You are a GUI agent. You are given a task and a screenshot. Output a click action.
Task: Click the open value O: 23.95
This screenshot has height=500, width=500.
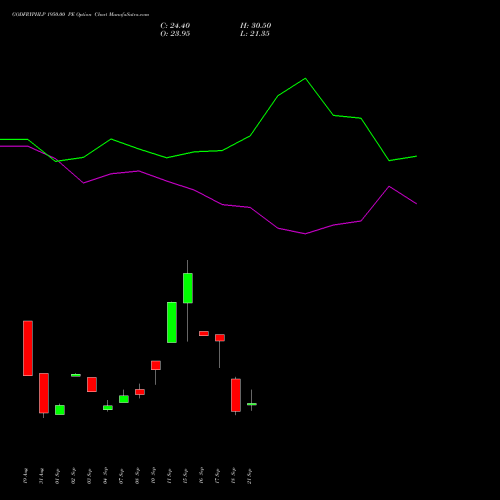(175, 34)
